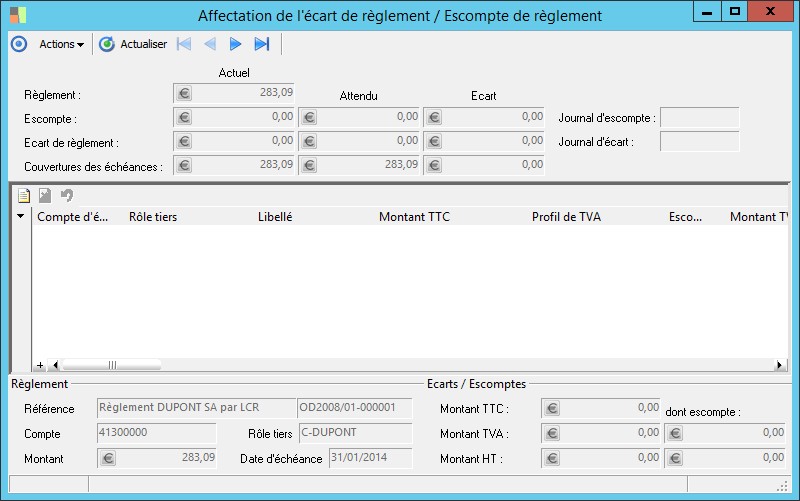Click euro icon in Montant TTC field
The width and height of the screenshot is (800, 501).
point(552,408)
